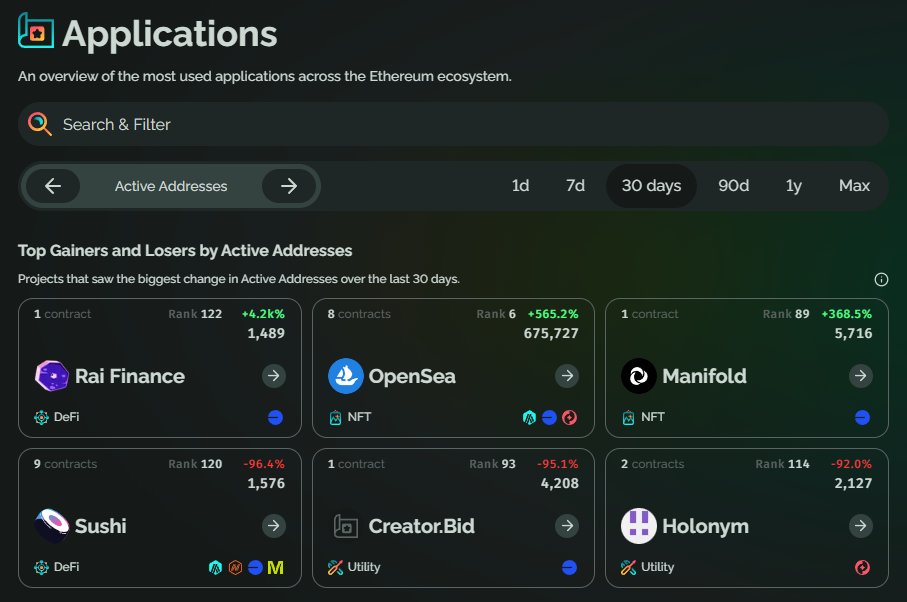Select the 30 days time range
This screenshot has height=602, width=907.
(651, 186)
